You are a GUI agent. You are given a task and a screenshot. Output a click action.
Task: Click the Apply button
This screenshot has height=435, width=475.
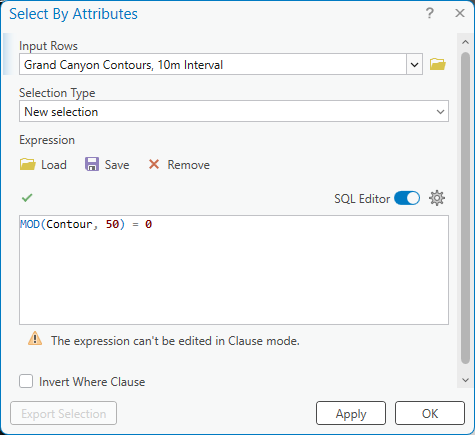coord(351,413)
